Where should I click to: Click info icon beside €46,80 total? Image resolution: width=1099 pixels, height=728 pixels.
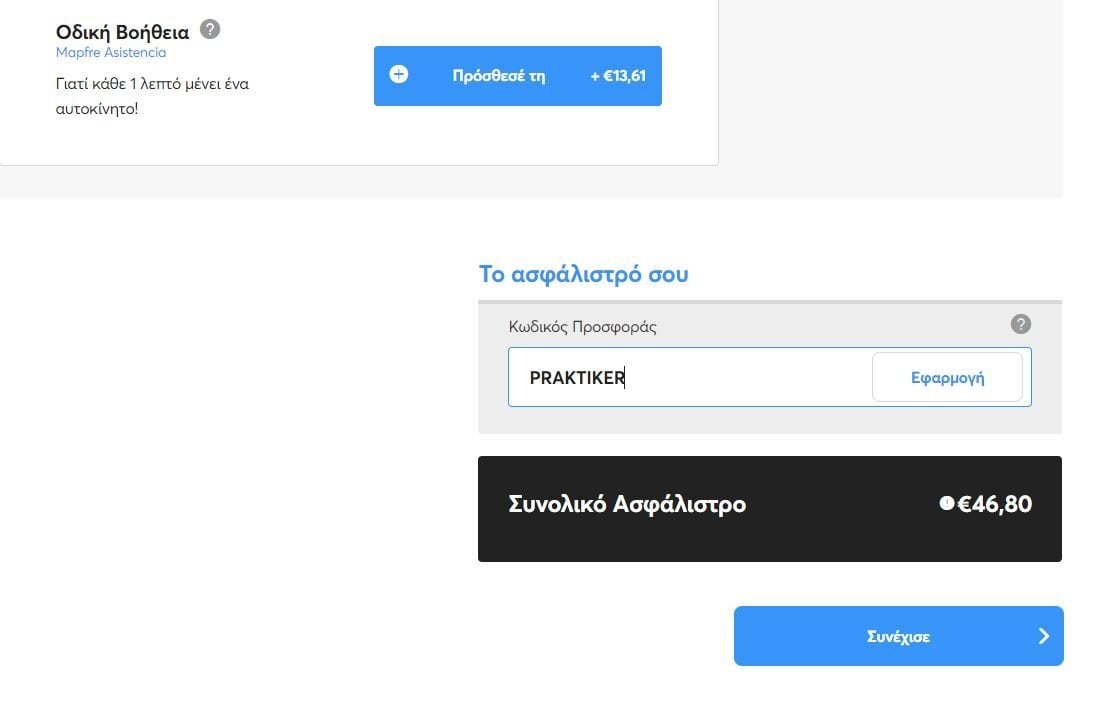[946, 503]
